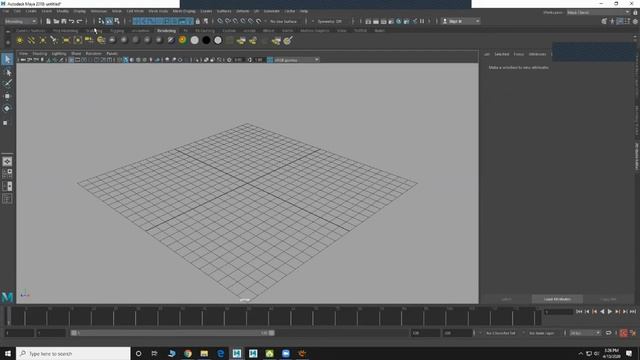Switch to single pane layout
Image resolution: width=640 pixels, height=360 pixels.
7,162
